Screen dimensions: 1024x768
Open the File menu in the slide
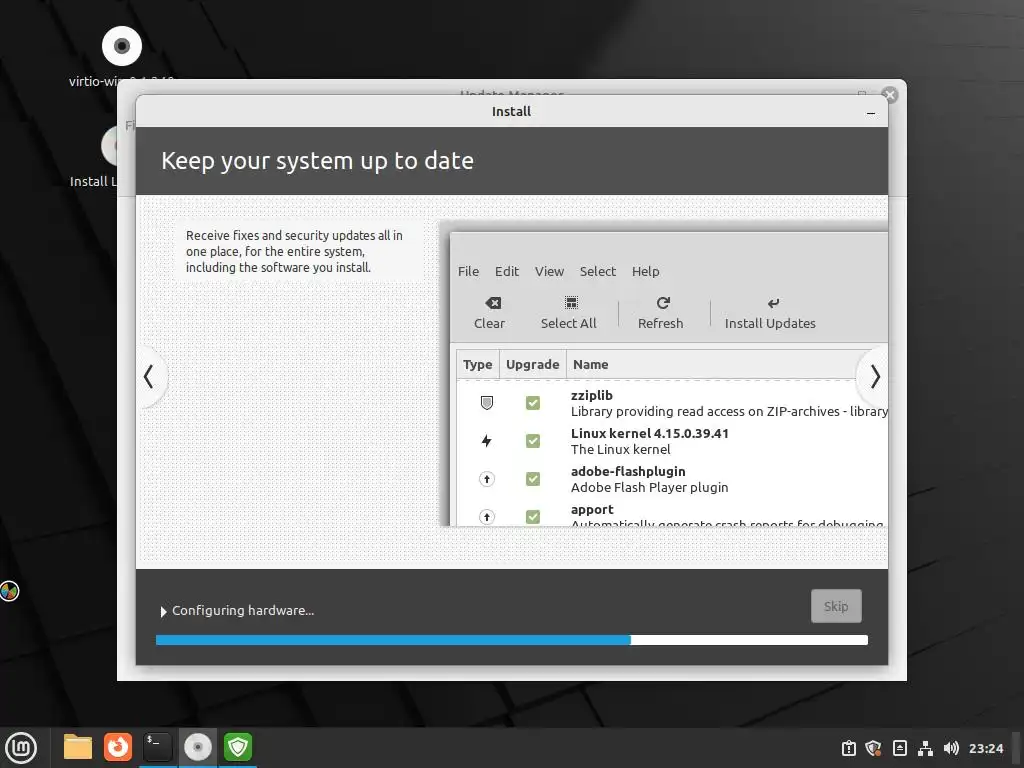point(468,271)
